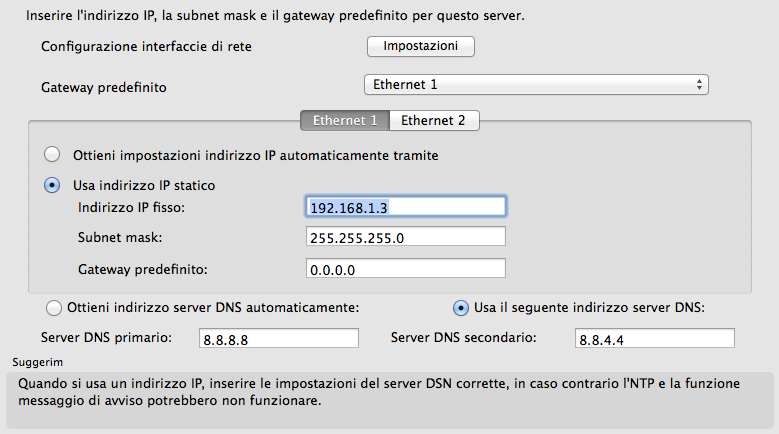Image resolution: width=779 pixels, height=434 pixels.
Task: Switch to the Ethernet 2 tab
Action: point(433,120)
